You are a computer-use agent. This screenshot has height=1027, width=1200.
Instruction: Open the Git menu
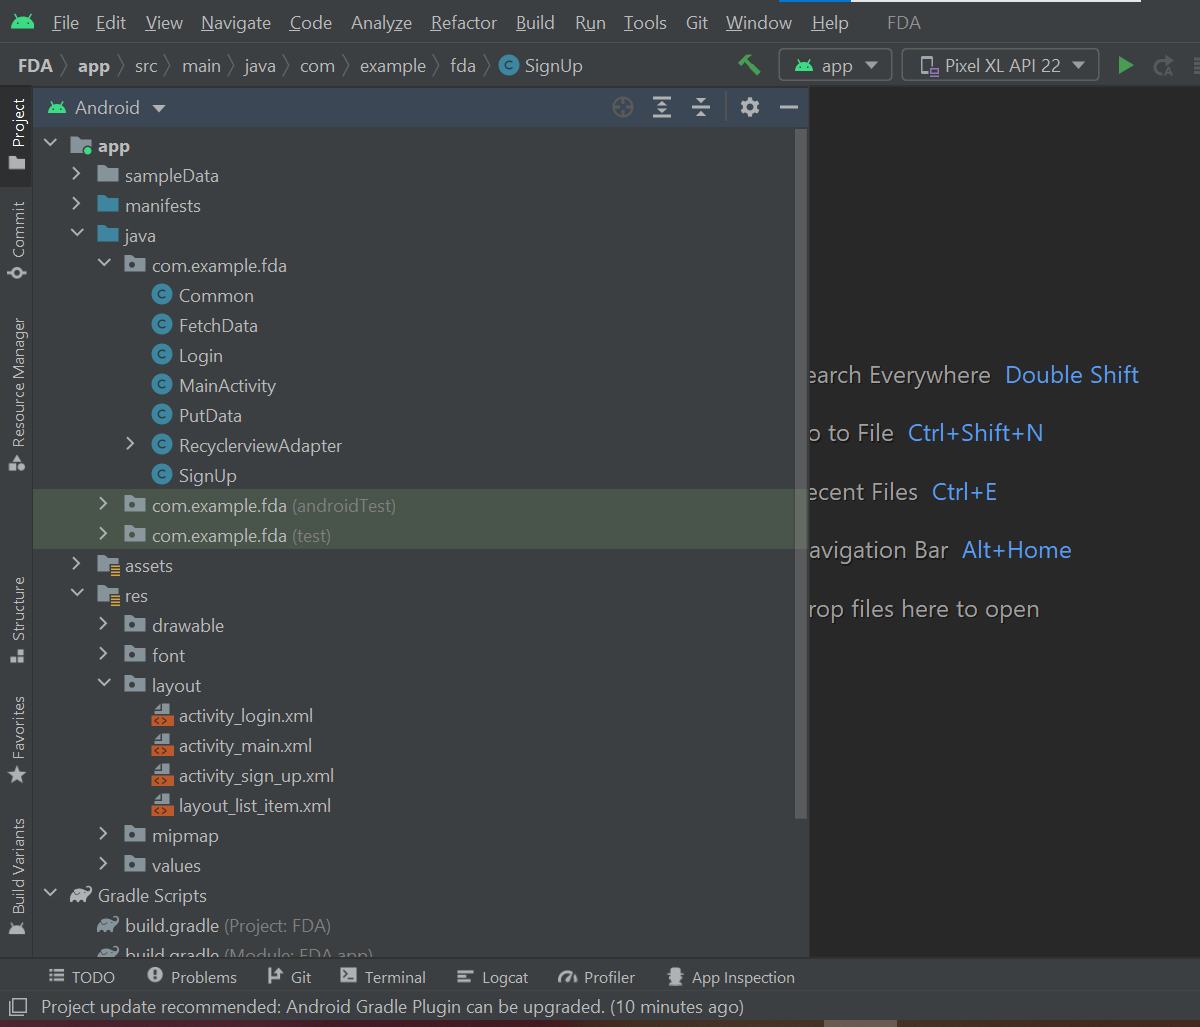697,23
